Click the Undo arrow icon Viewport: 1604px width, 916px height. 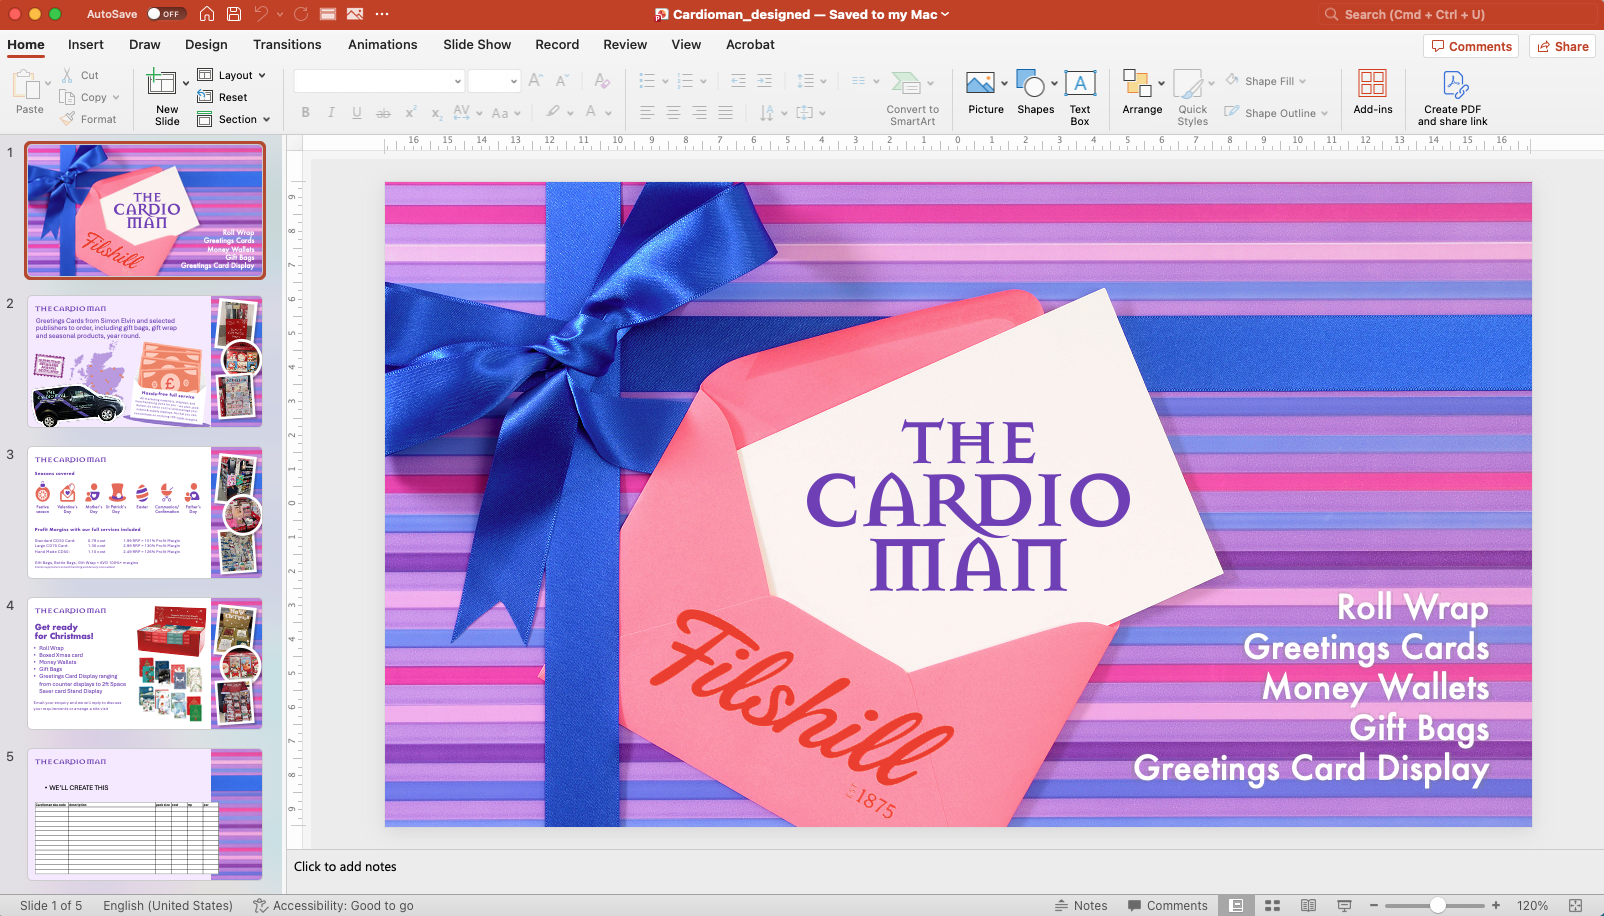261,14
